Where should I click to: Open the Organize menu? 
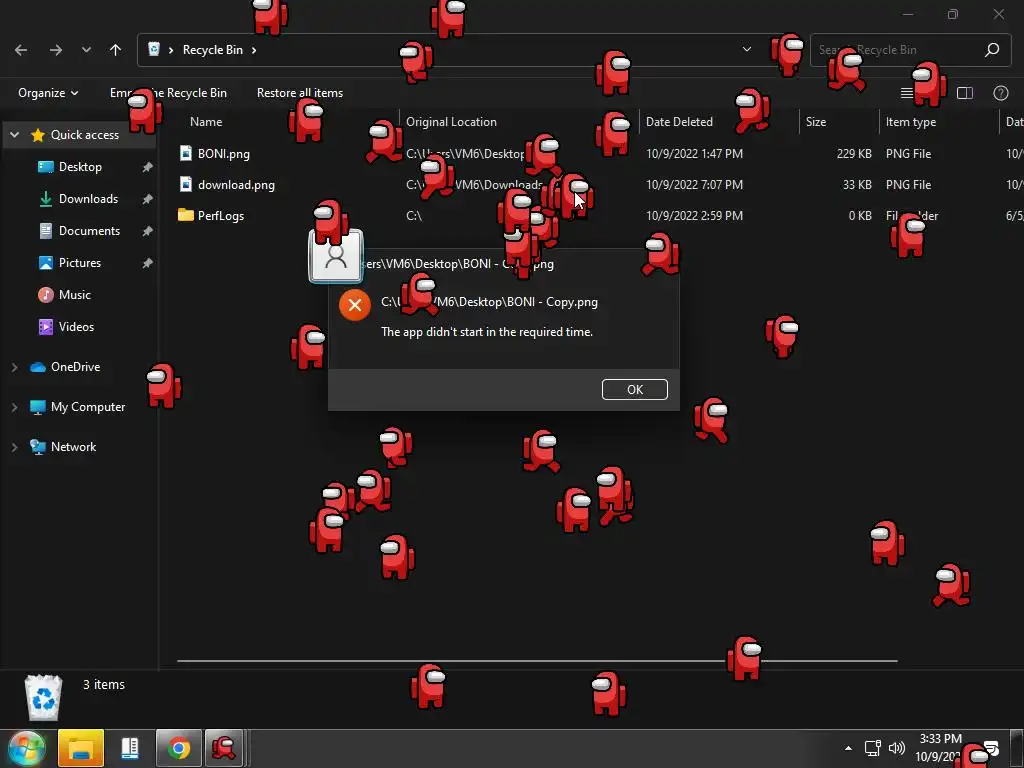coord(48,93)
